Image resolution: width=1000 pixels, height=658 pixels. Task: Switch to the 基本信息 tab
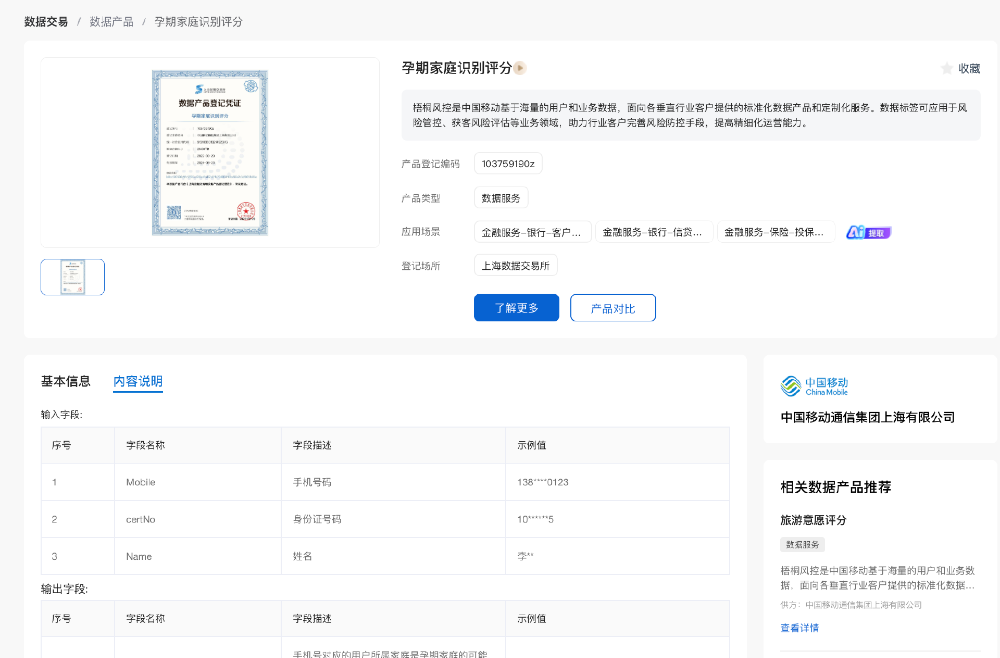65,381
